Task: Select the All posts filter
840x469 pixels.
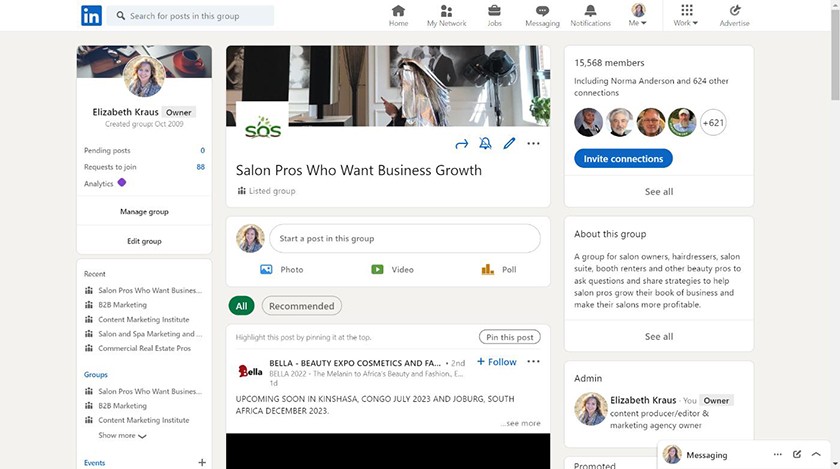Action: (241, 306)
